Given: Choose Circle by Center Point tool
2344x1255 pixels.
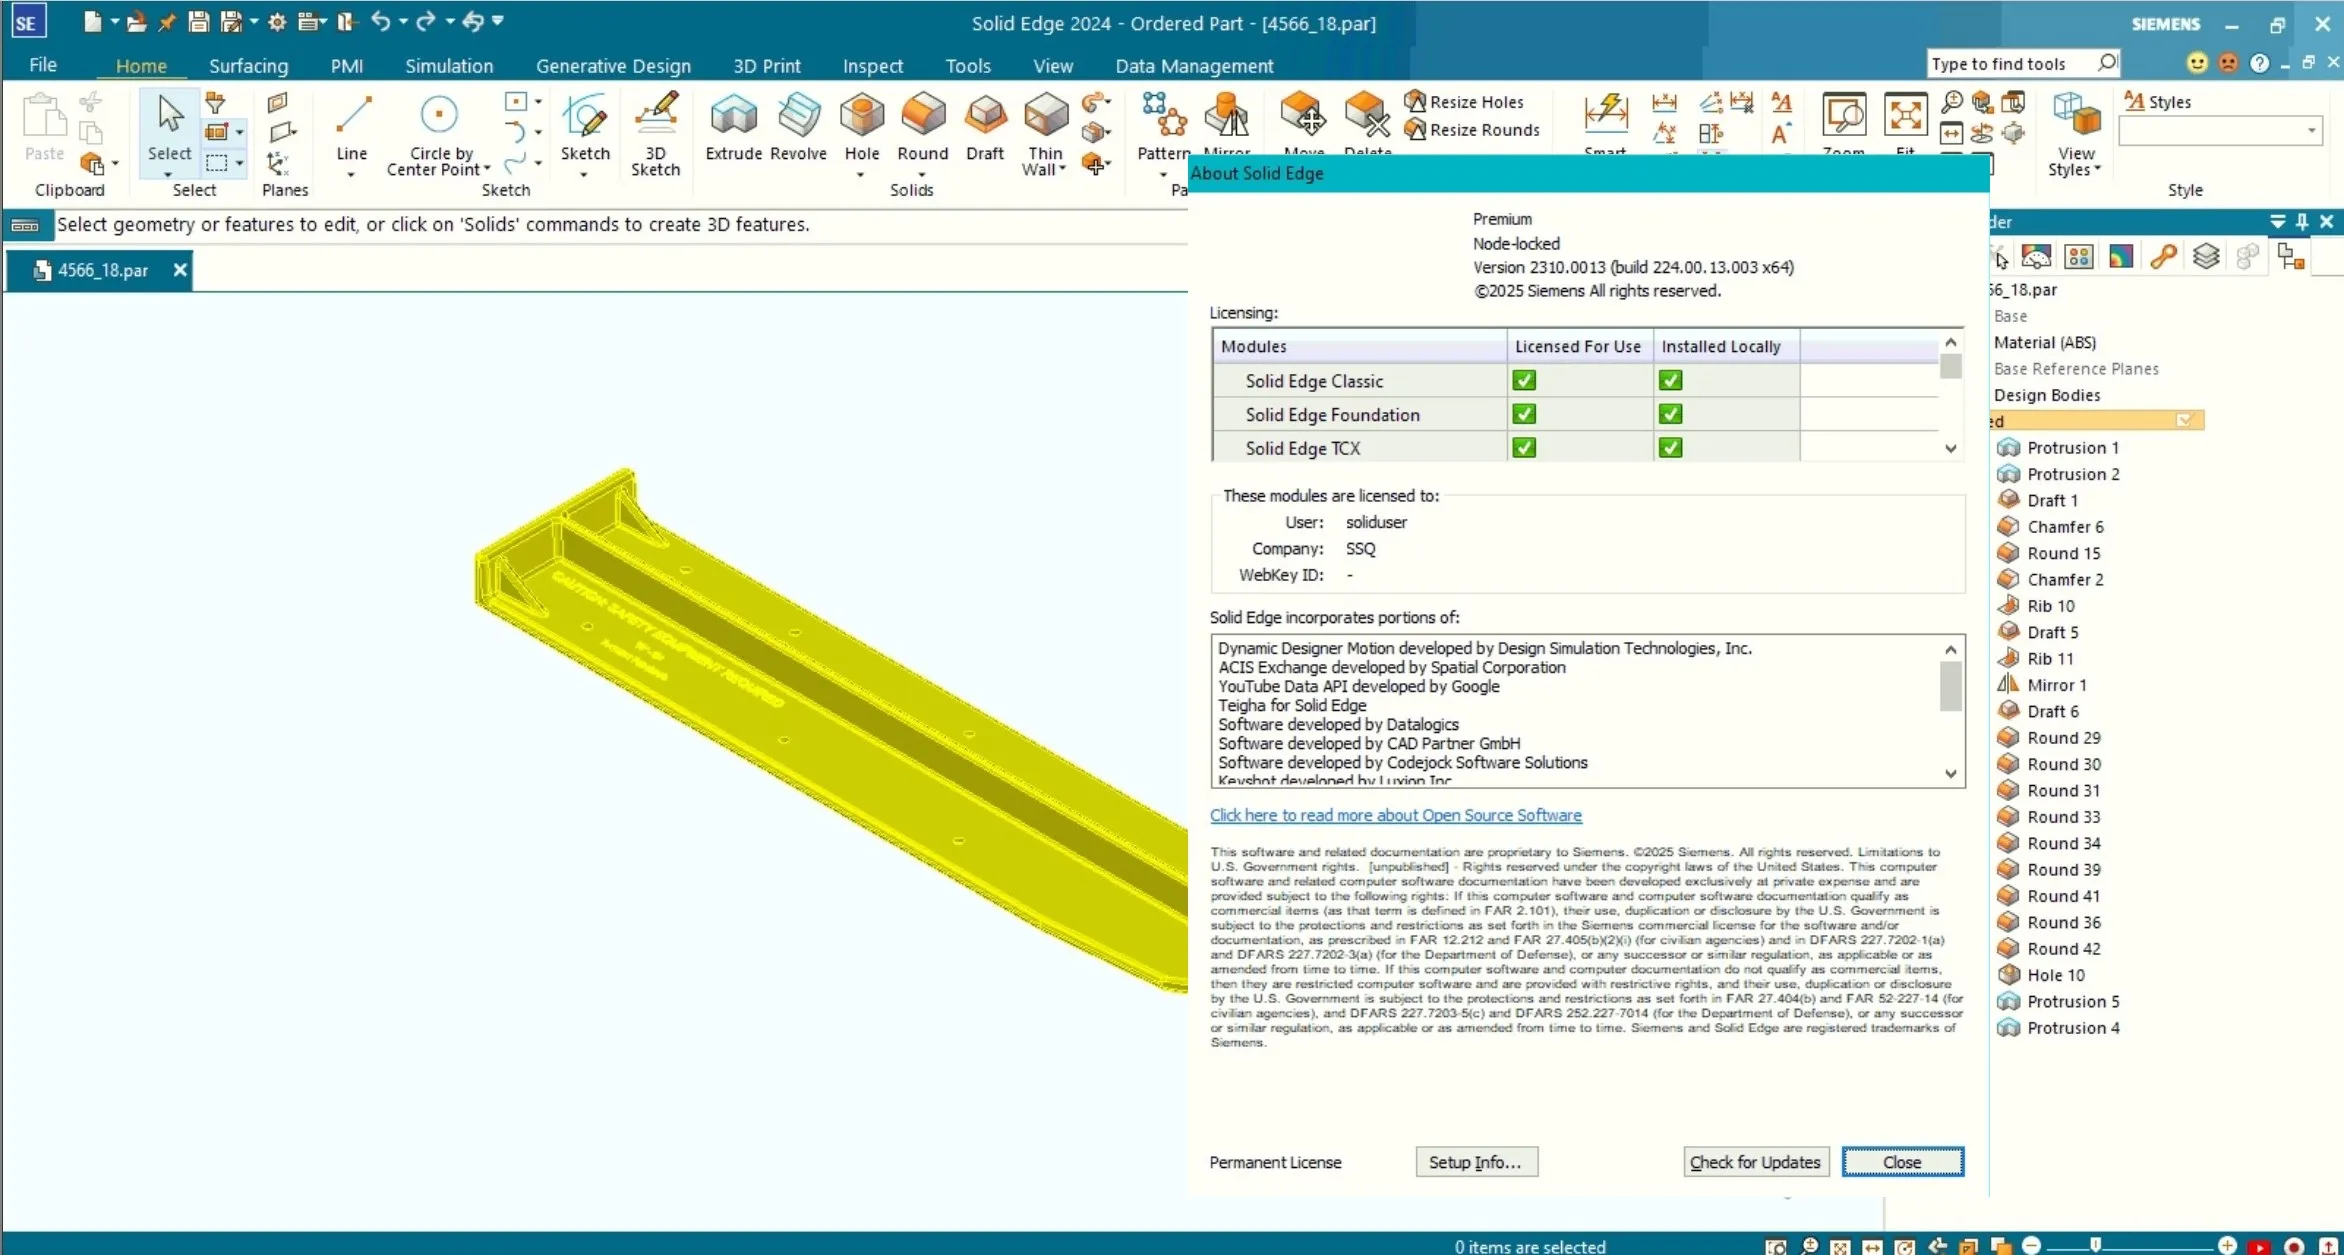Looking at the screenshot, I should [x=438, y=135].
